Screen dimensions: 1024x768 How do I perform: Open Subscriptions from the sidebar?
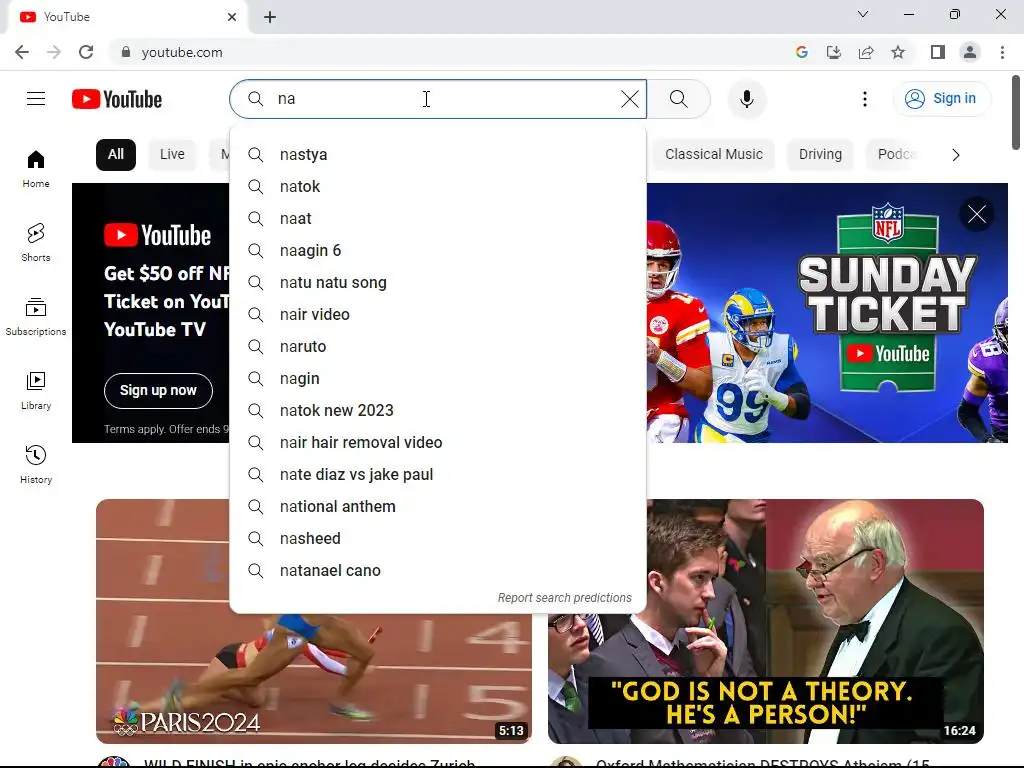36,317
